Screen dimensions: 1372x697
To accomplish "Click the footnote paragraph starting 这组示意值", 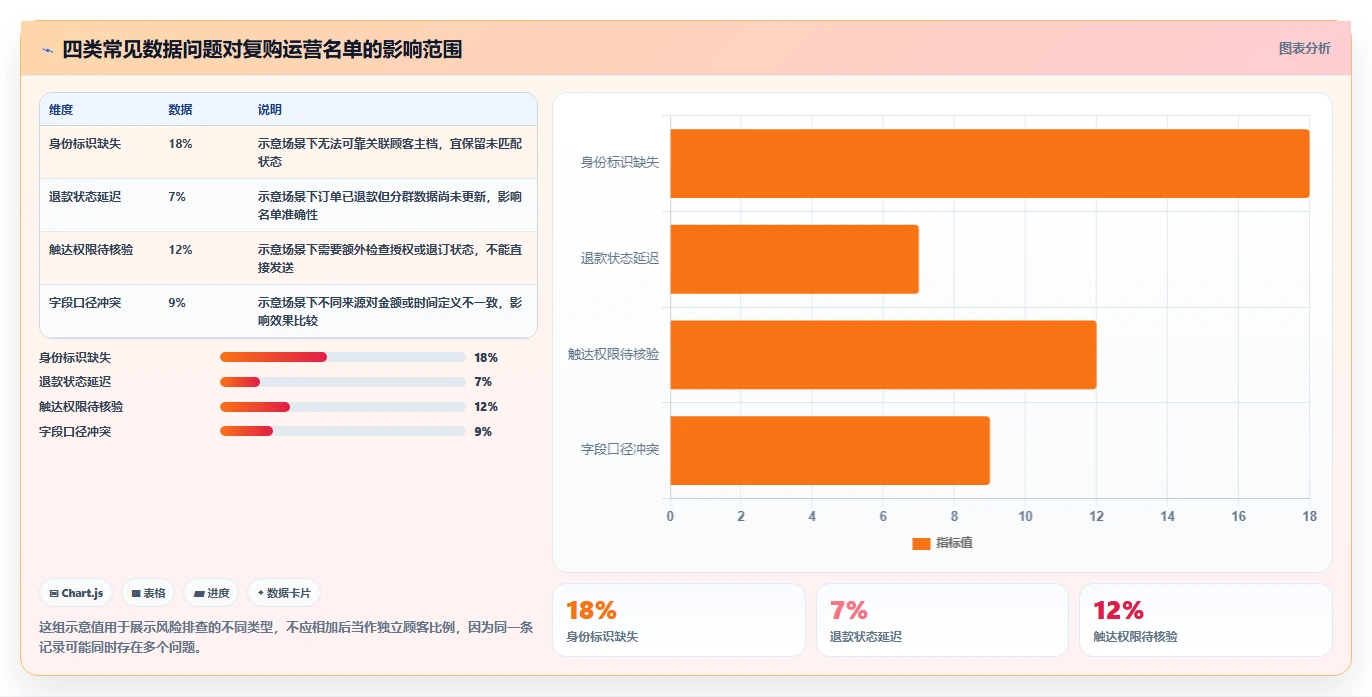I will coord(285,637).
